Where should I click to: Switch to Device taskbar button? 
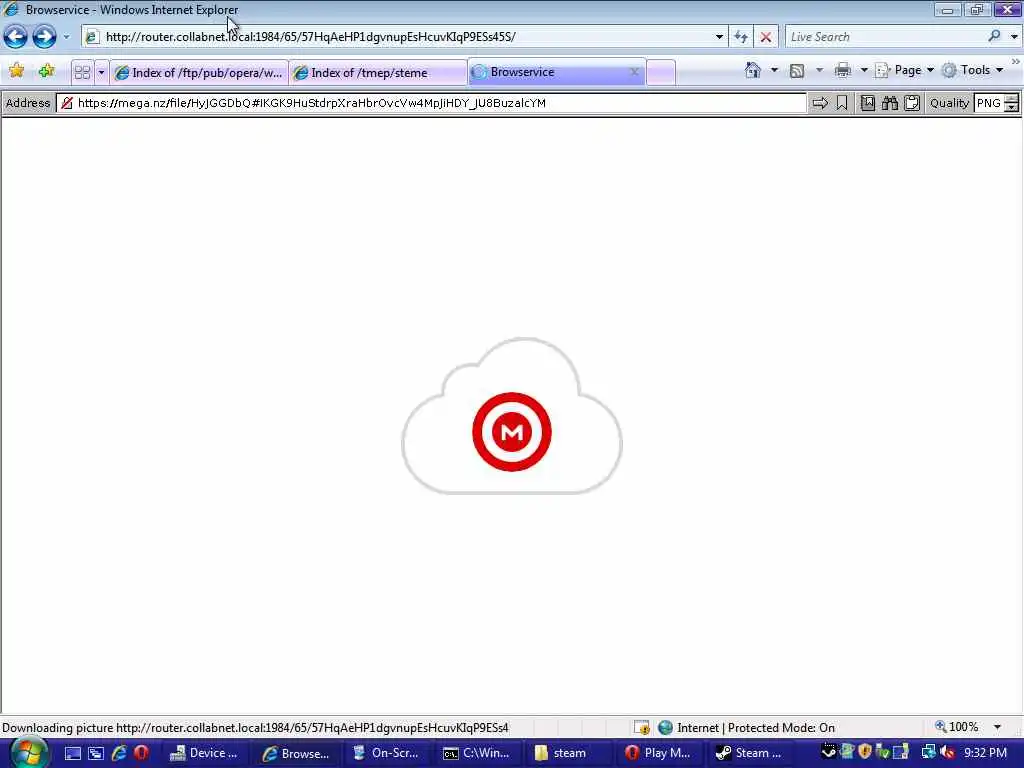click(204, 753)
